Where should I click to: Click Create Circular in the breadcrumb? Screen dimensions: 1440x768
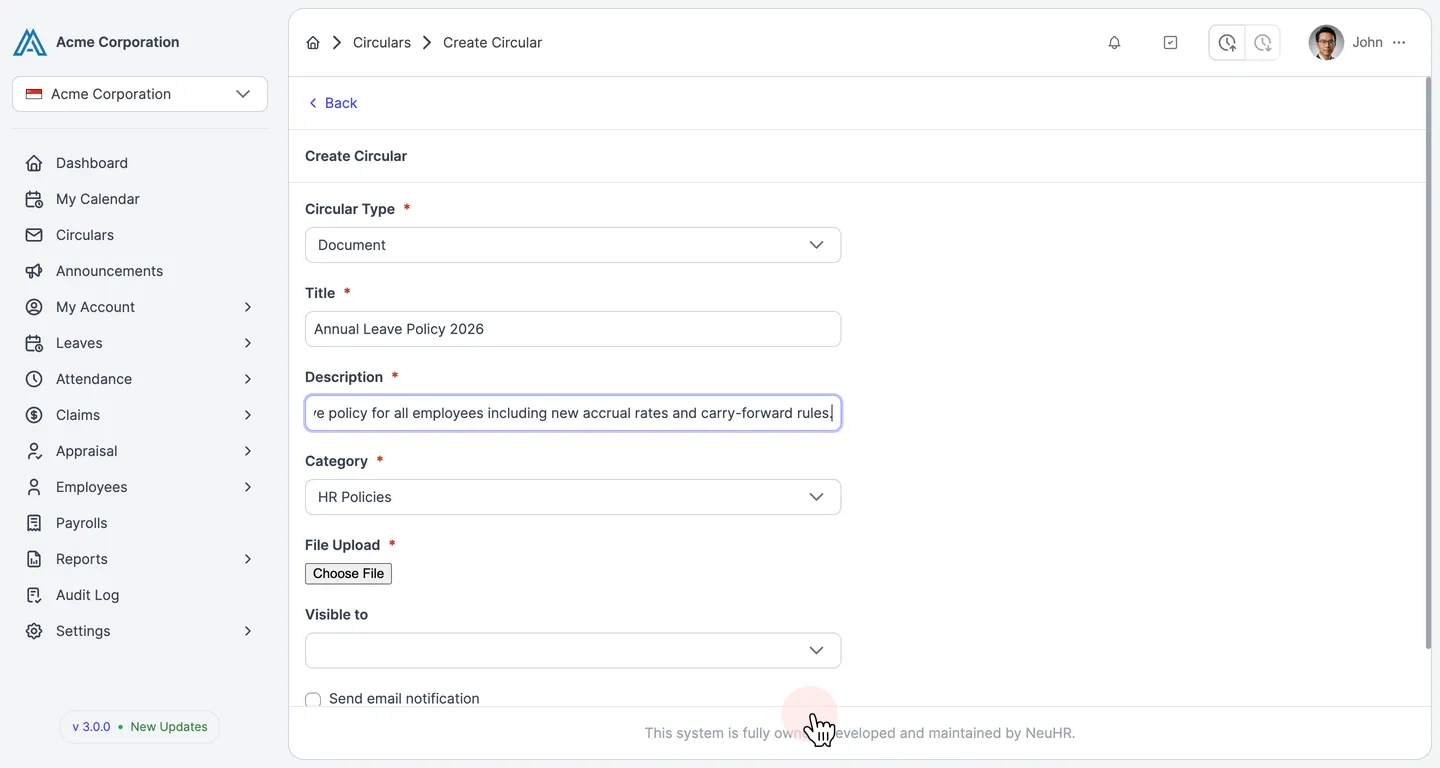tap(492, 42)
